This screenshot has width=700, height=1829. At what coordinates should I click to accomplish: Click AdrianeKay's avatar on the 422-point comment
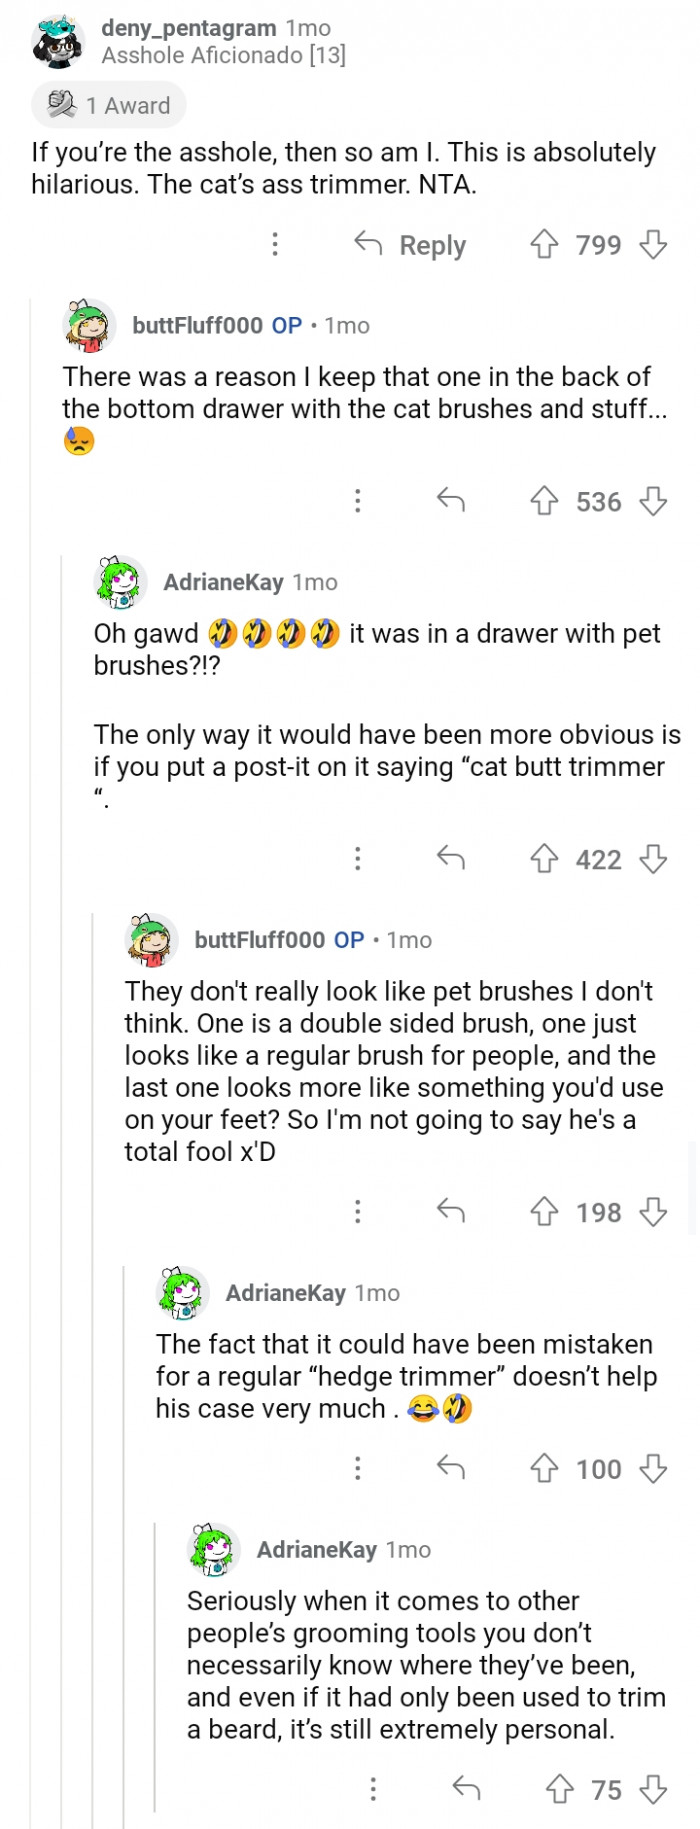coord(120,582)
